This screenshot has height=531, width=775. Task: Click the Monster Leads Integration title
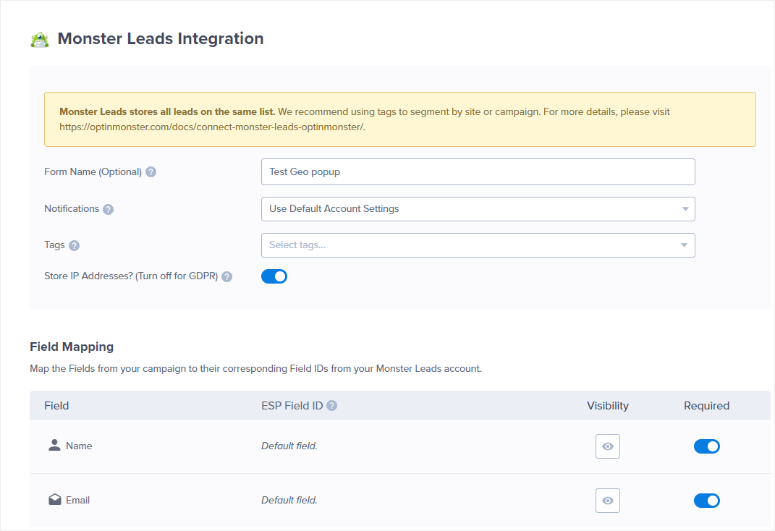(x=161, y=39)
